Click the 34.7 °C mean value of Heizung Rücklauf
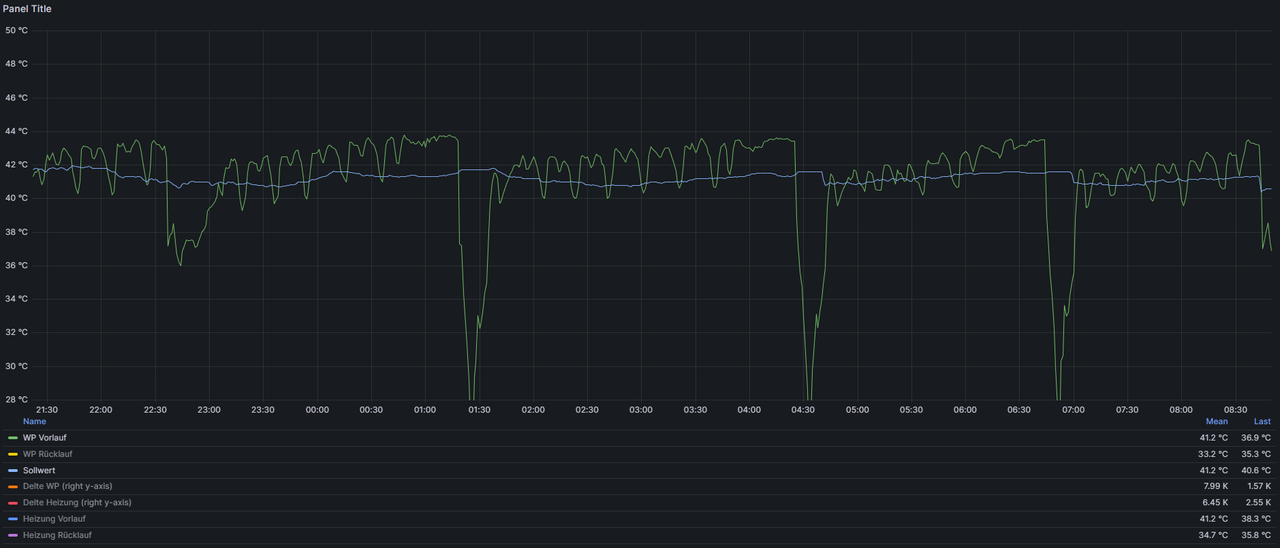Screen dimensions: 1280x548 [x=1213, y=535]
